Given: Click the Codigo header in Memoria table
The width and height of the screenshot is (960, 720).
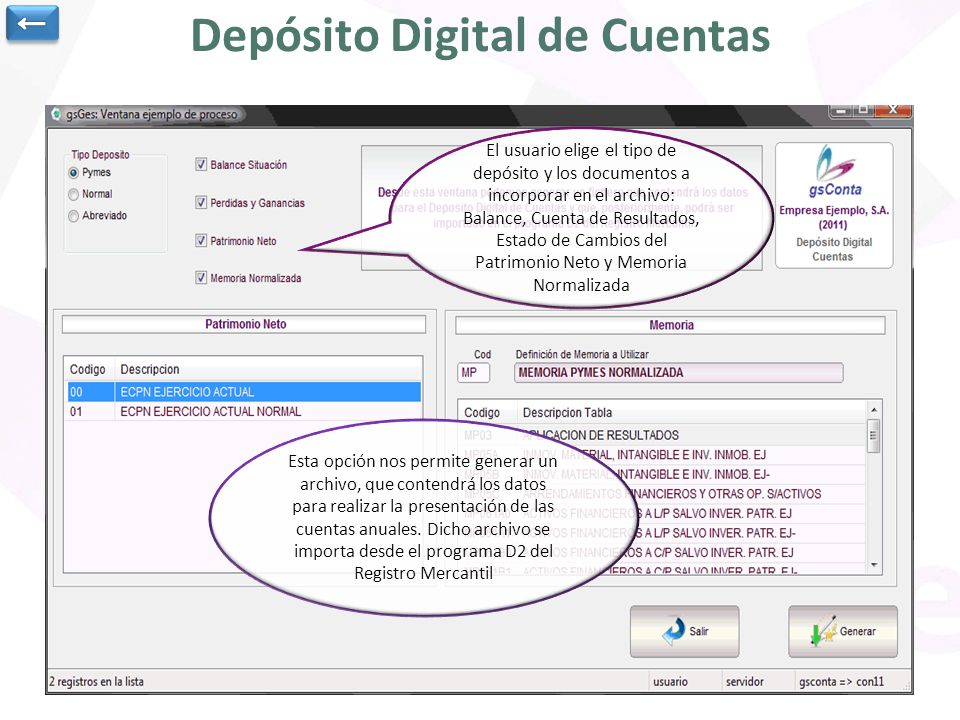Looking at the screenshot, I should tap(482, 413).
